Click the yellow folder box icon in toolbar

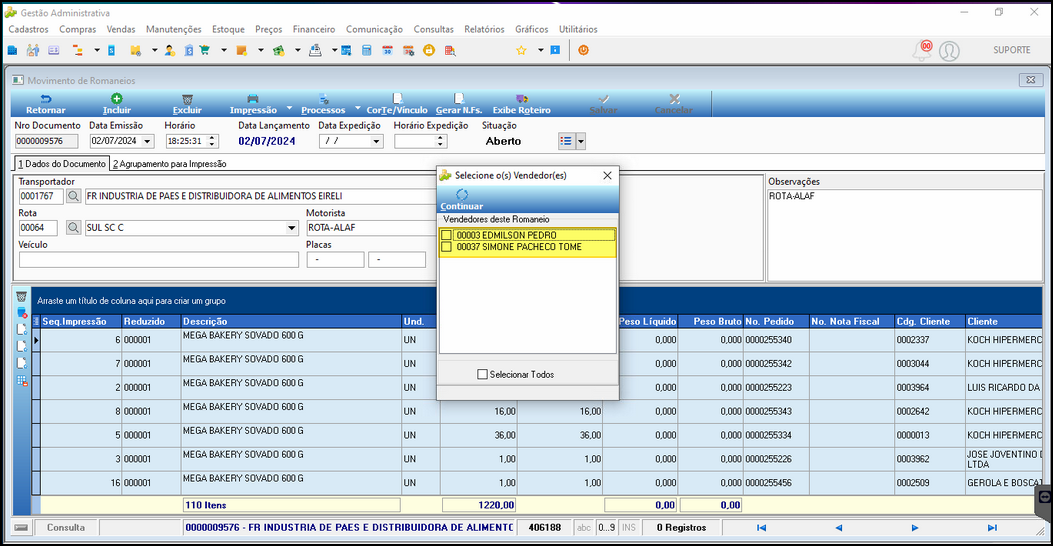[136, 50]
